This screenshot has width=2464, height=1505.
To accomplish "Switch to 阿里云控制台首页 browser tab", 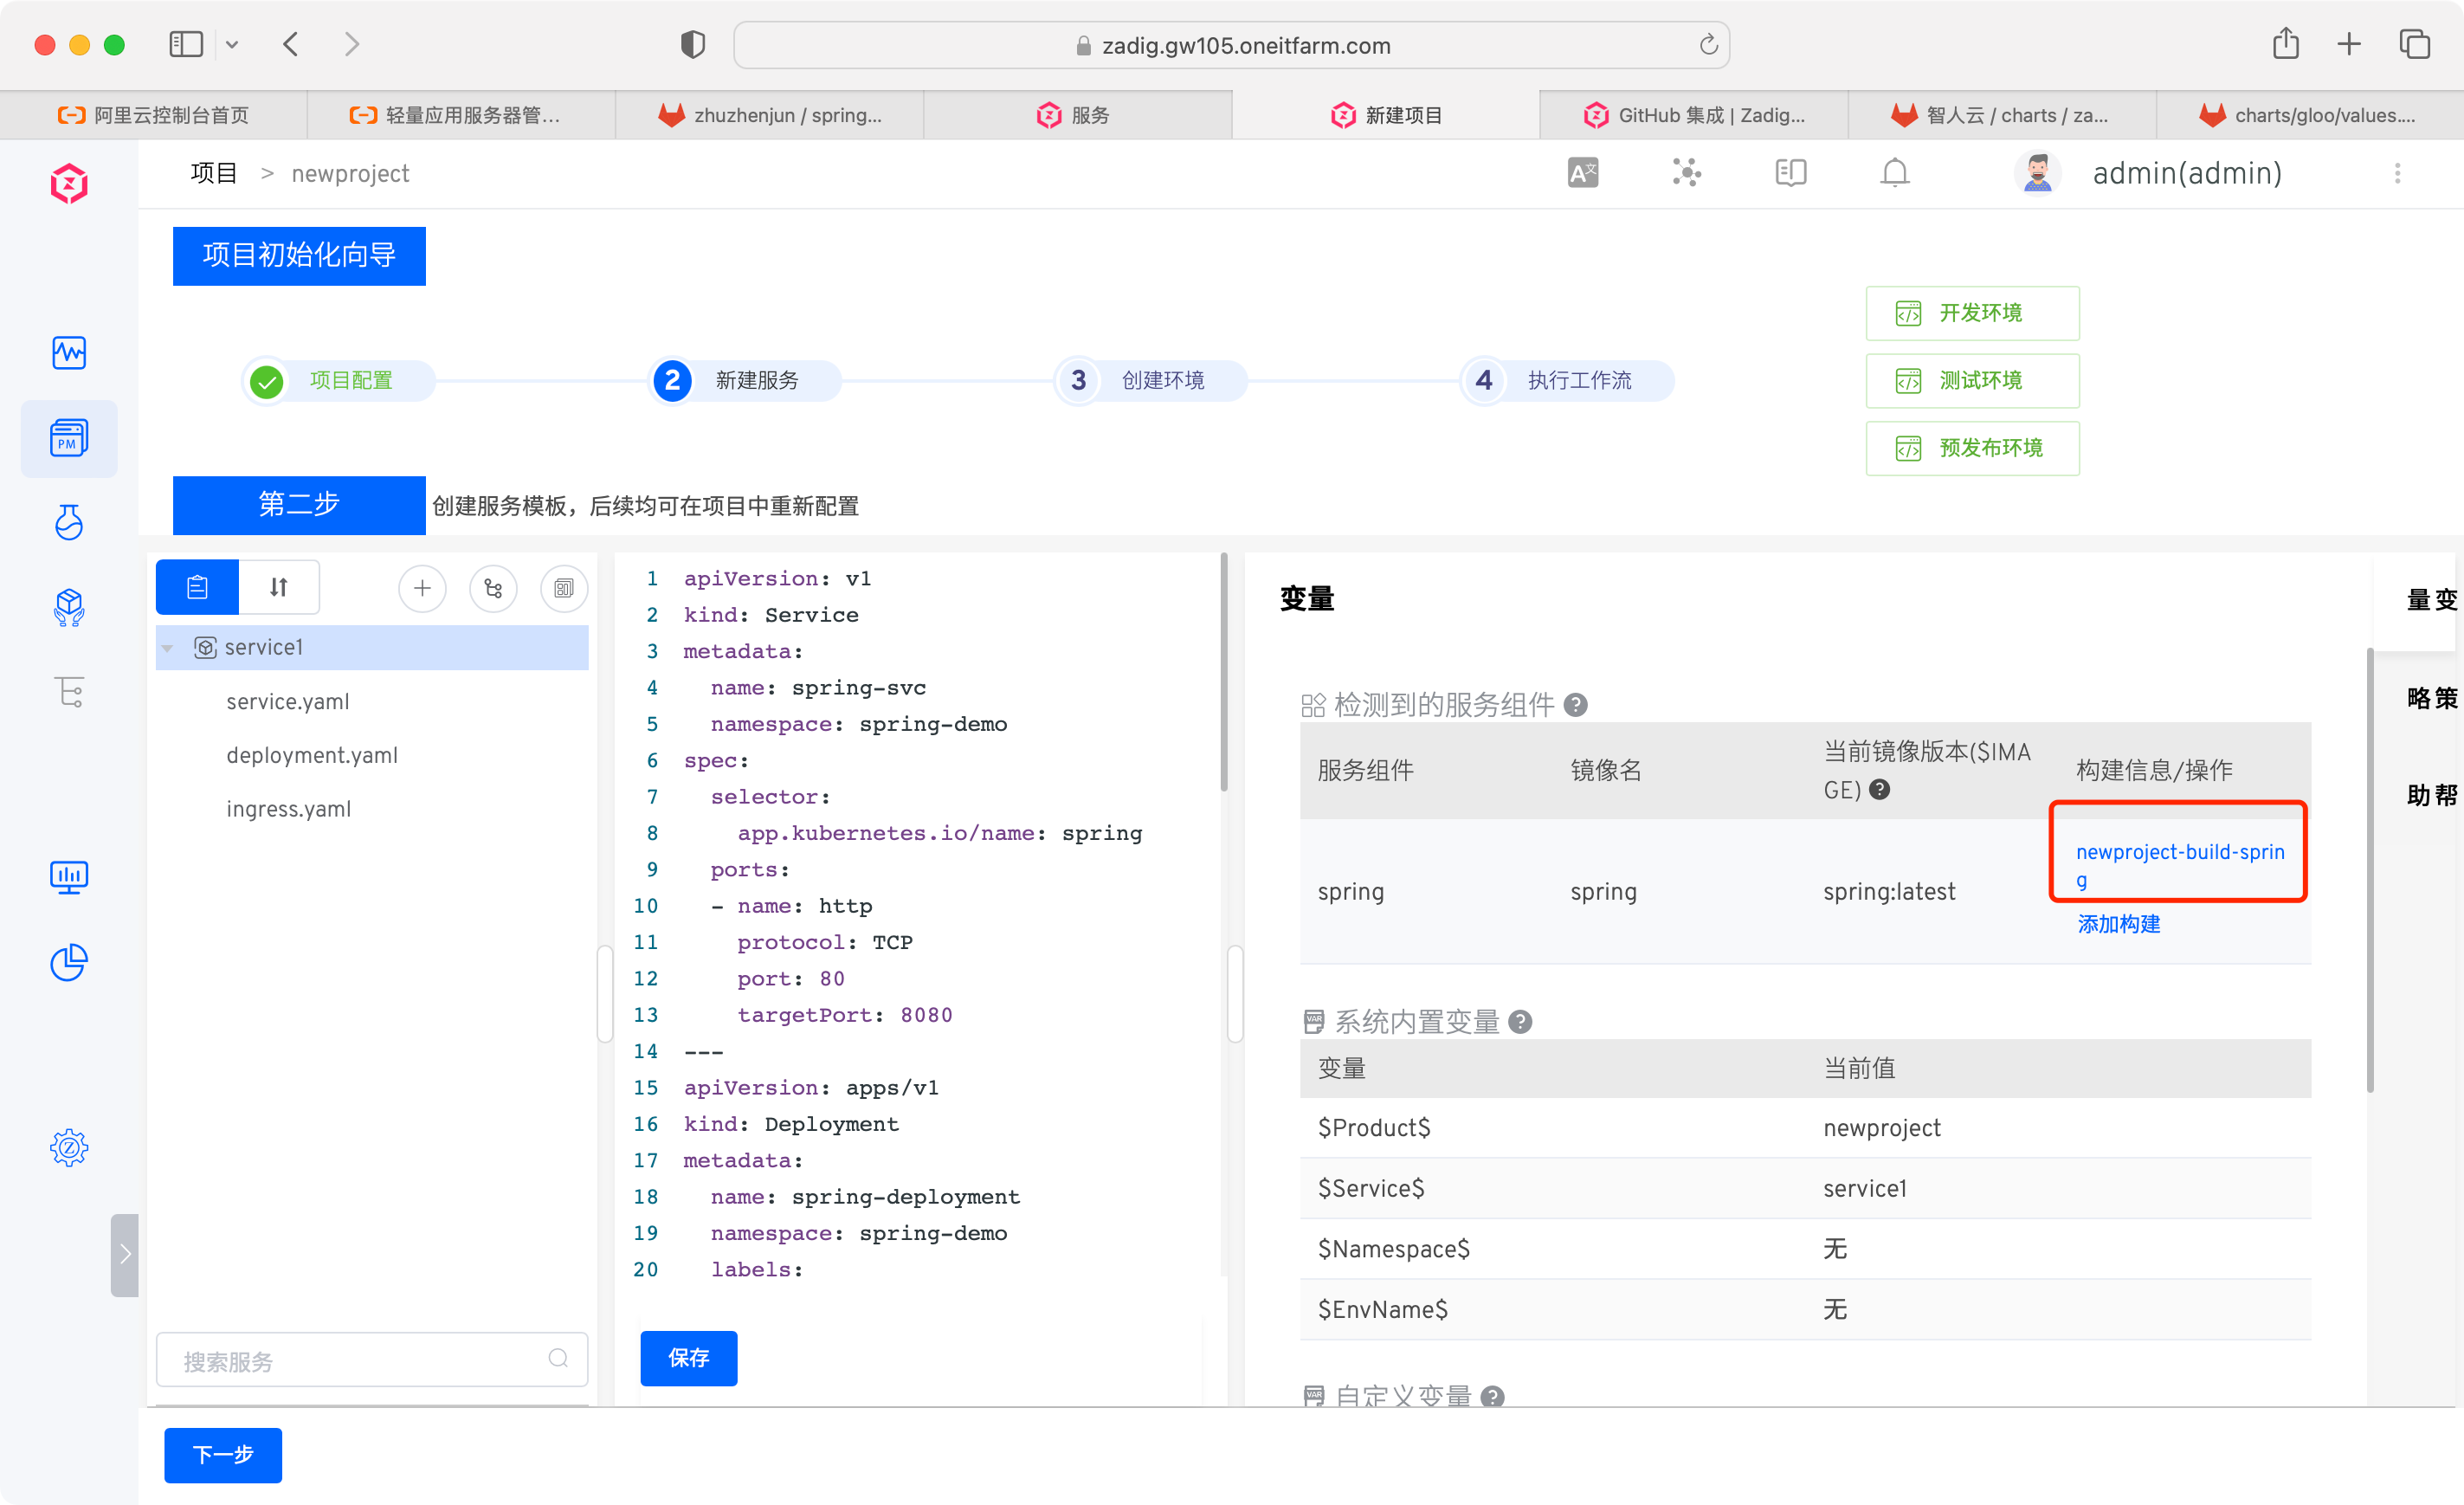I will point(154,115).
